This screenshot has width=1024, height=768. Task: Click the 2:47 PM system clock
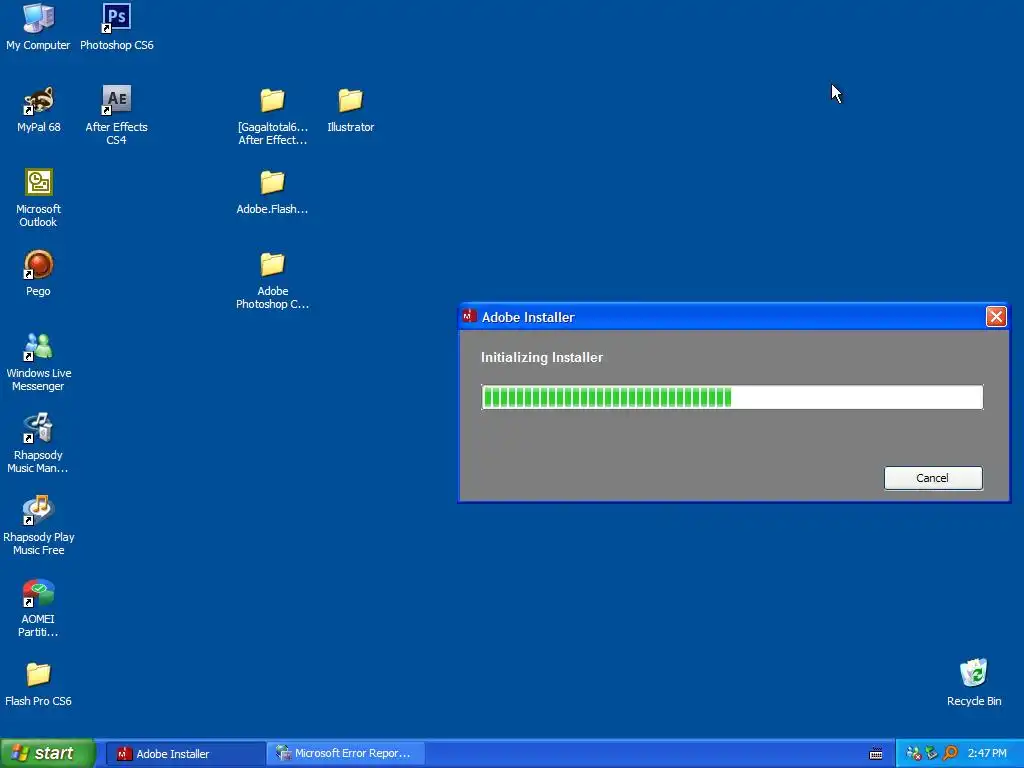pyautogui.click(x=987, y=754)
